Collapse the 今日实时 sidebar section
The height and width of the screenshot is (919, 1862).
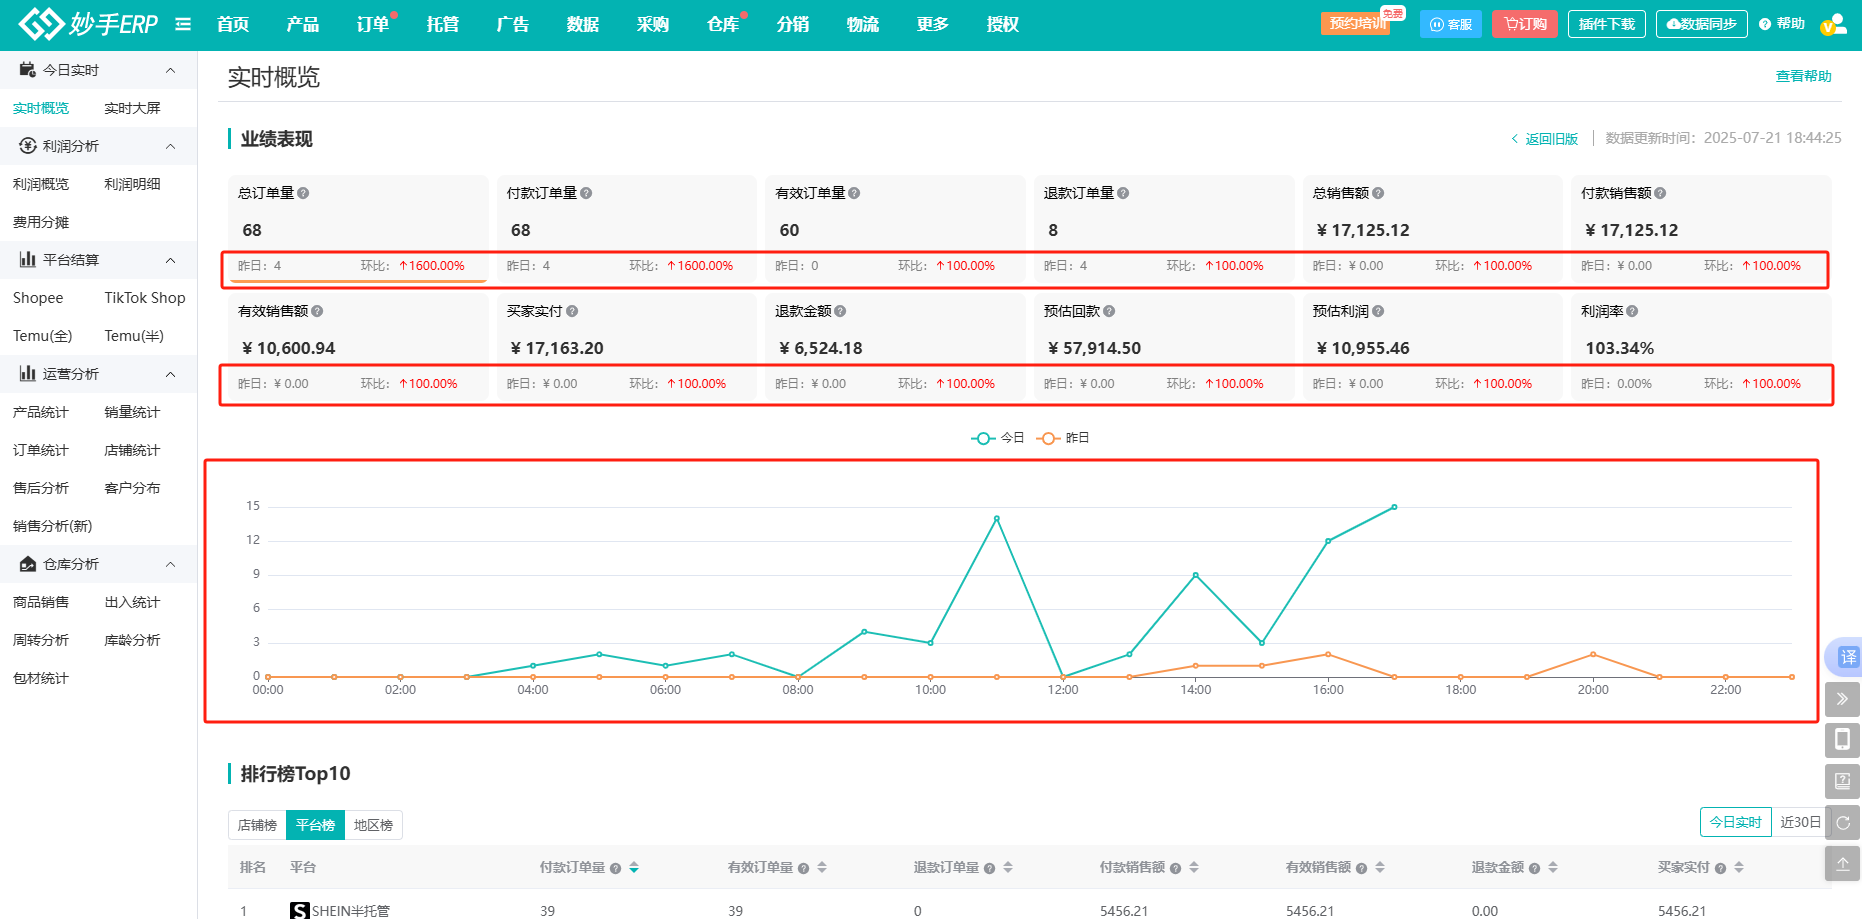(x=170, y=70)
